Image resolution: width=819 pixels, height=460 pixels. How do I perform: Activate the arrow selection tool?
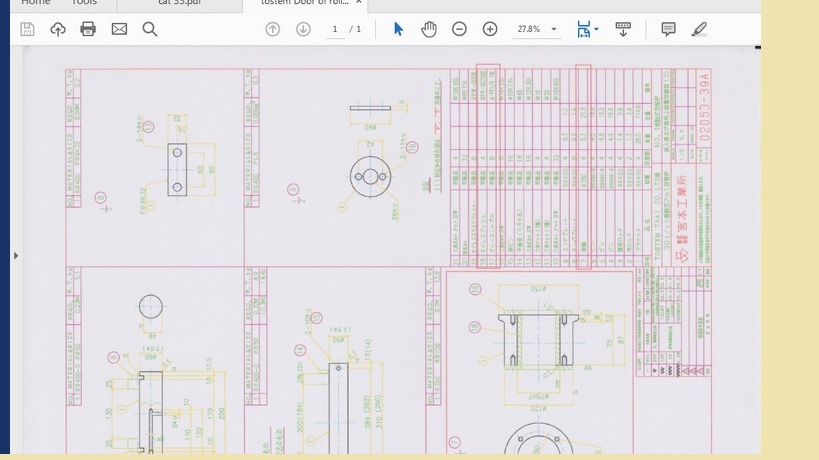[398, 29]
